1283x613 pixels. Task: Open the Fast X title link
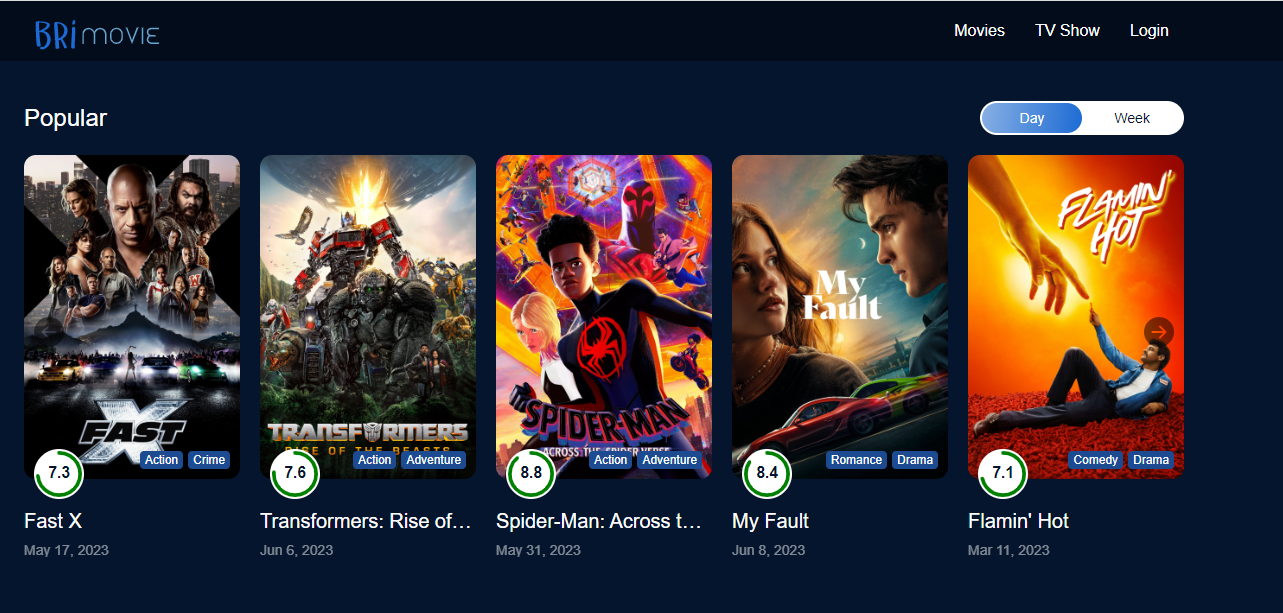point(53,521)
